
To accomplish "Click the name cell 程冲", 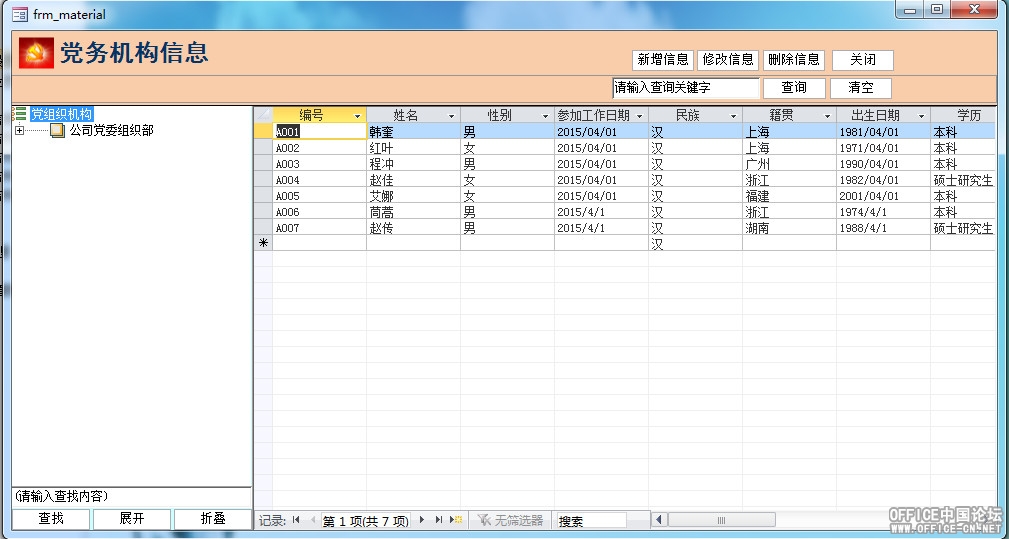I will (x=414, y=163).
